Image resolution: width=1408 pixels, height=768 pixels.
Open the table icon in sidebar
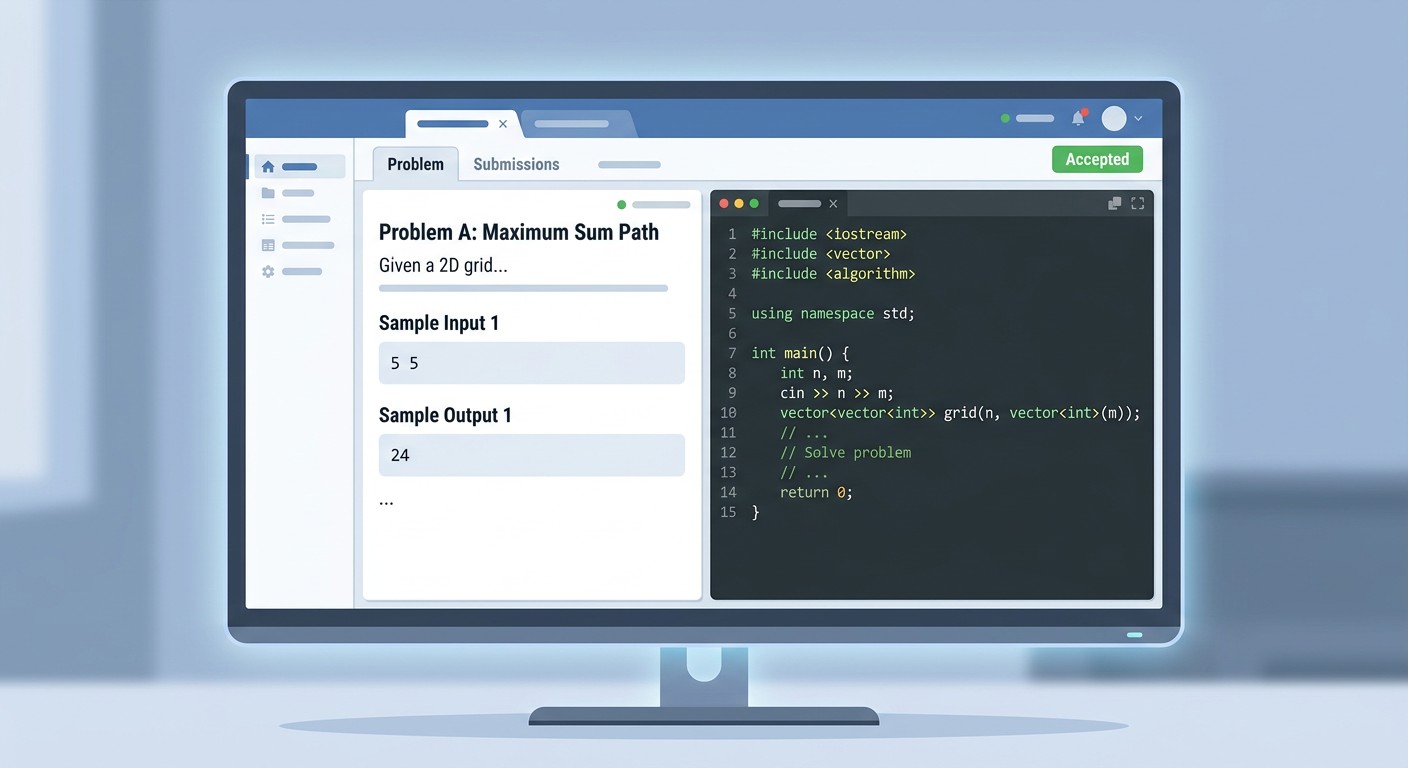coord(268,245)
